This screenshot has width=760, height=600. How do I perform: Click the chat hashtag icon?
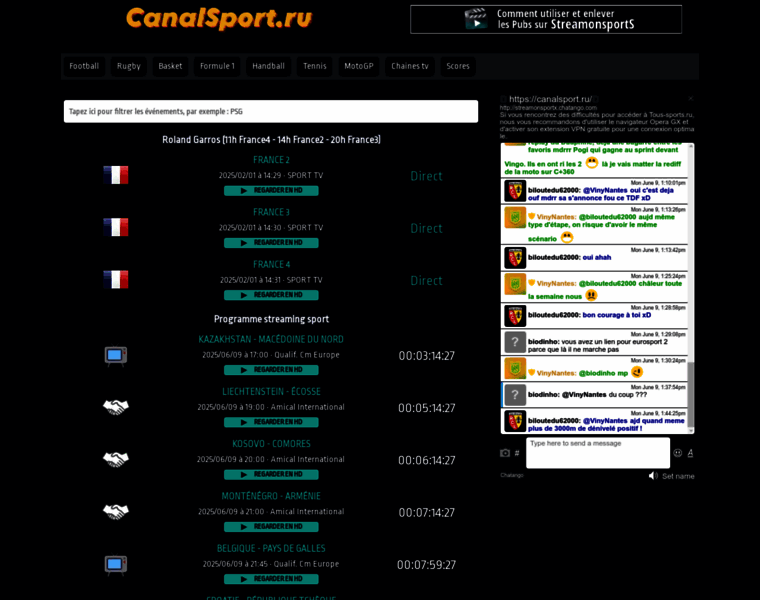[517, 453]
